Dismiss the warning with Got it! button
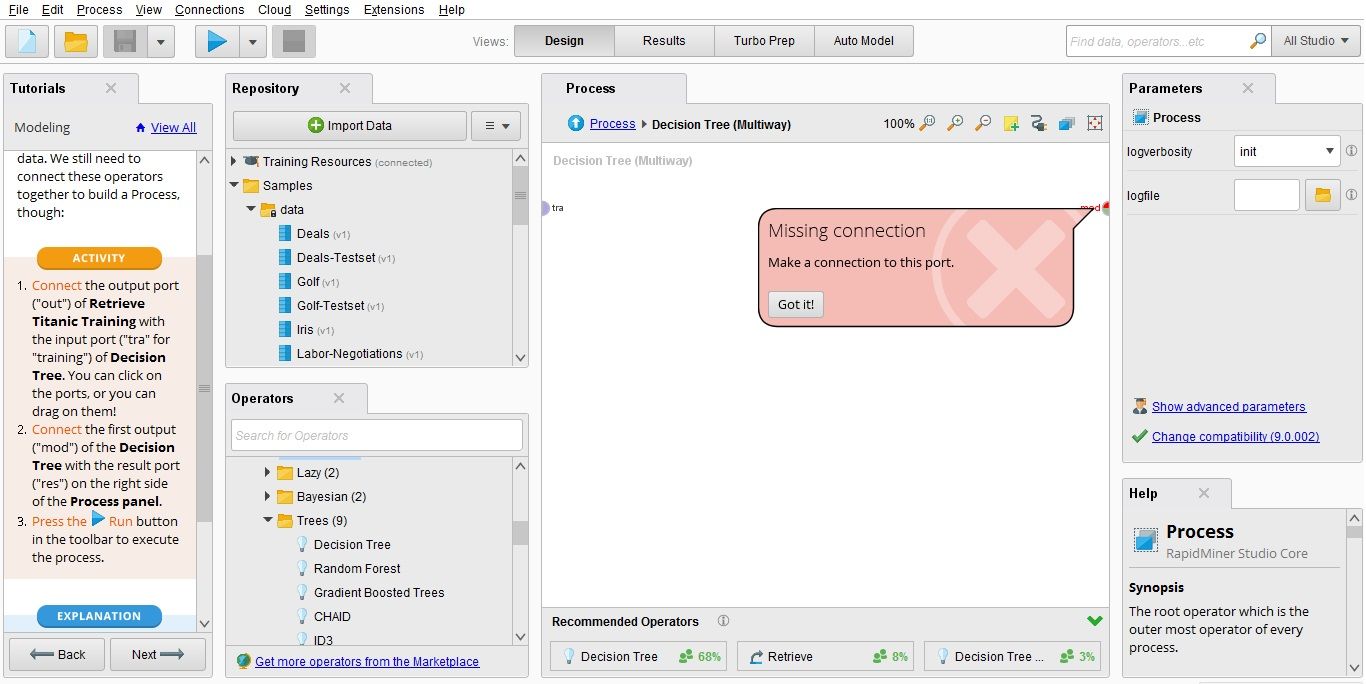The image size is (1366, 684). point(796,304)
